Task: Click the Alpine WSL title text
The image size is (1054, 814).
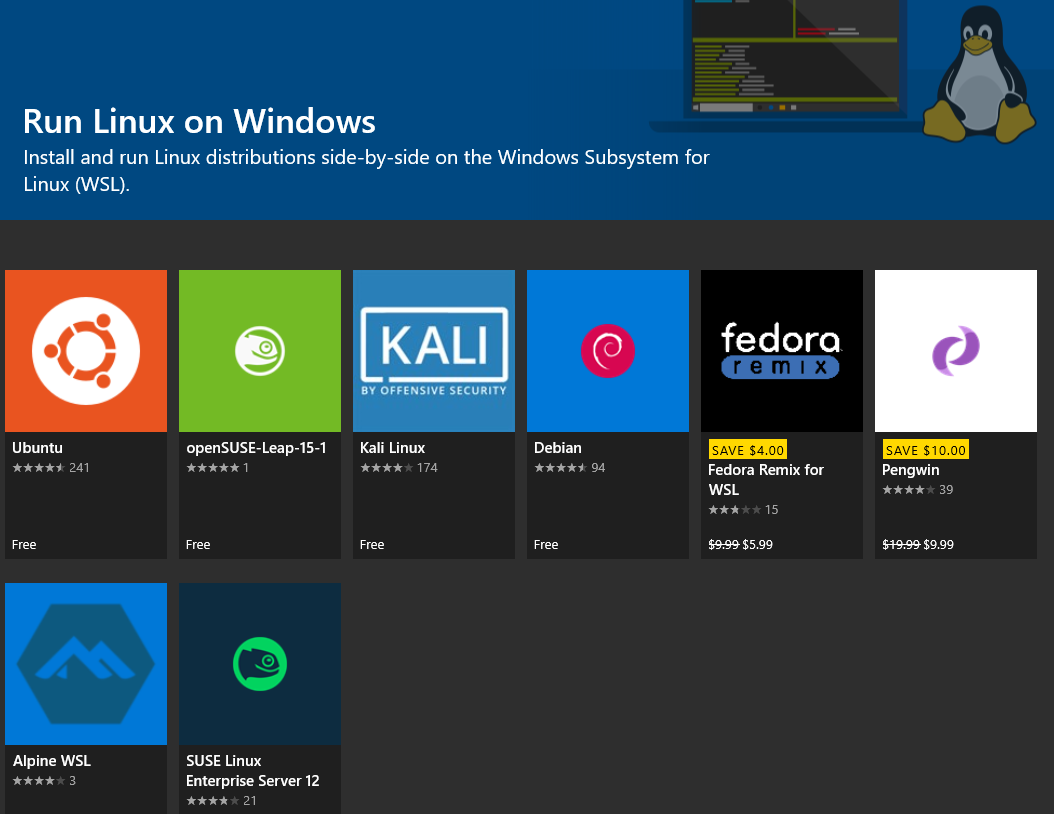Action: pos(52,761)
